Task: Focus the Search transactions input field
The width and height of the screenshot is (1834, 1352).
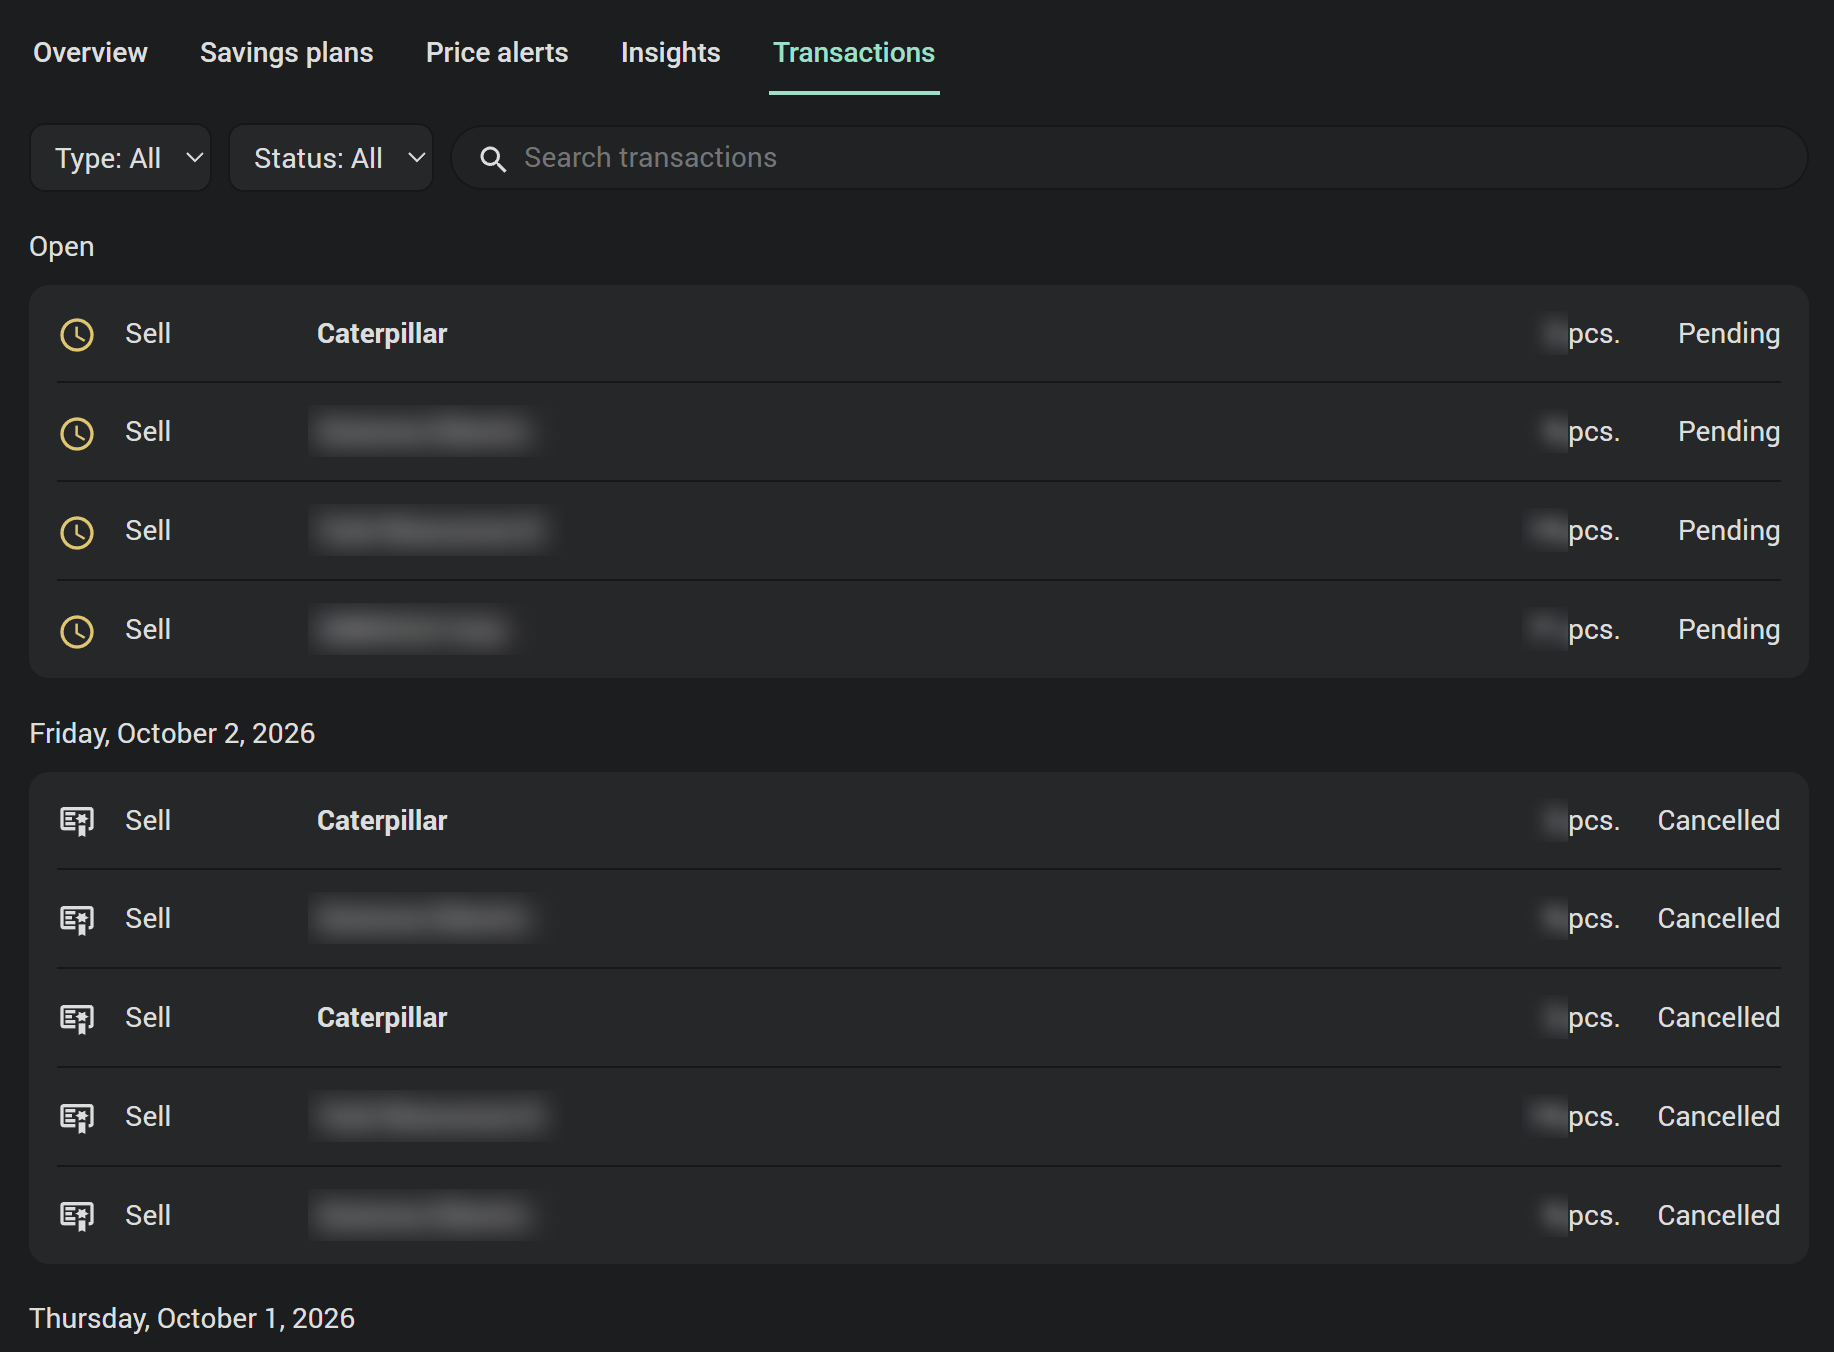Action: click(x=1130, y=158)
